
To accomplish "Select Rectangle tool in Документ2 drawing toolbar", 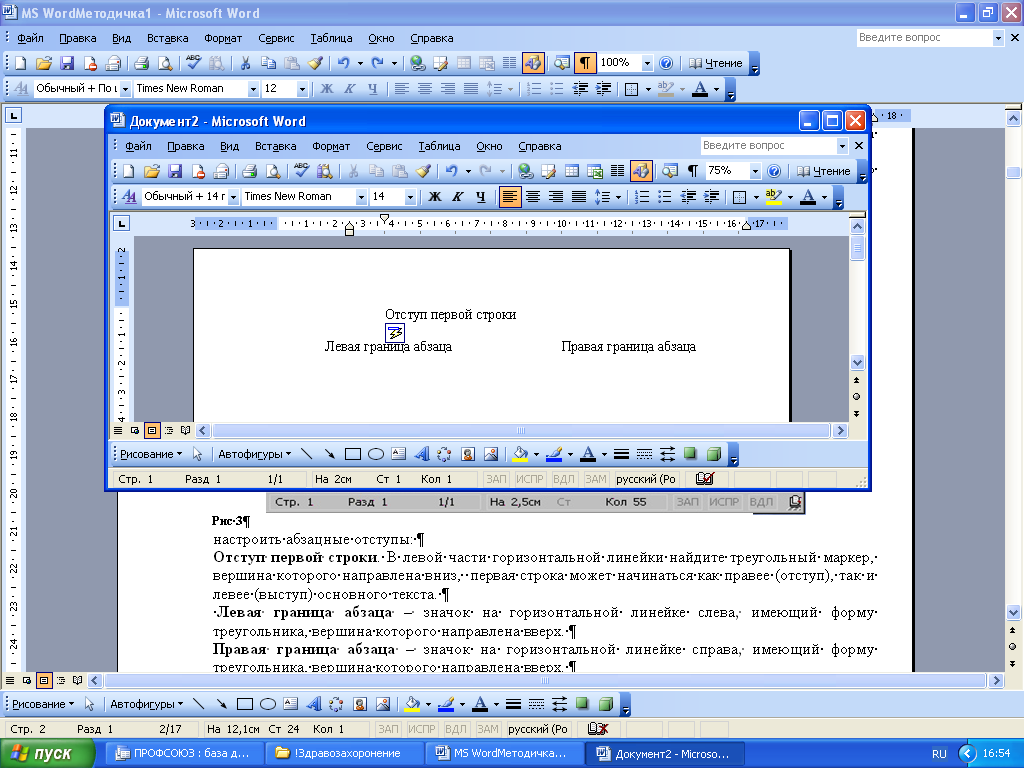I will 353,454.
